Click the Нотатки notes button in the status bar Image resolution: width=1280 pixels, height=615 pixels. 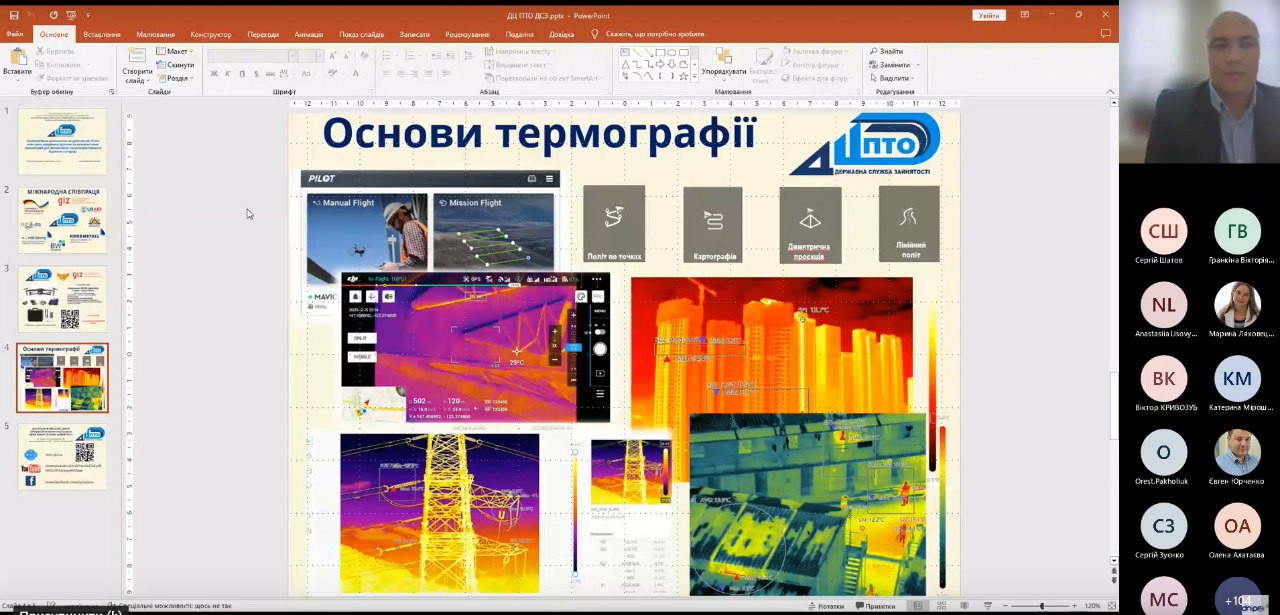click(x=826, y=606)
